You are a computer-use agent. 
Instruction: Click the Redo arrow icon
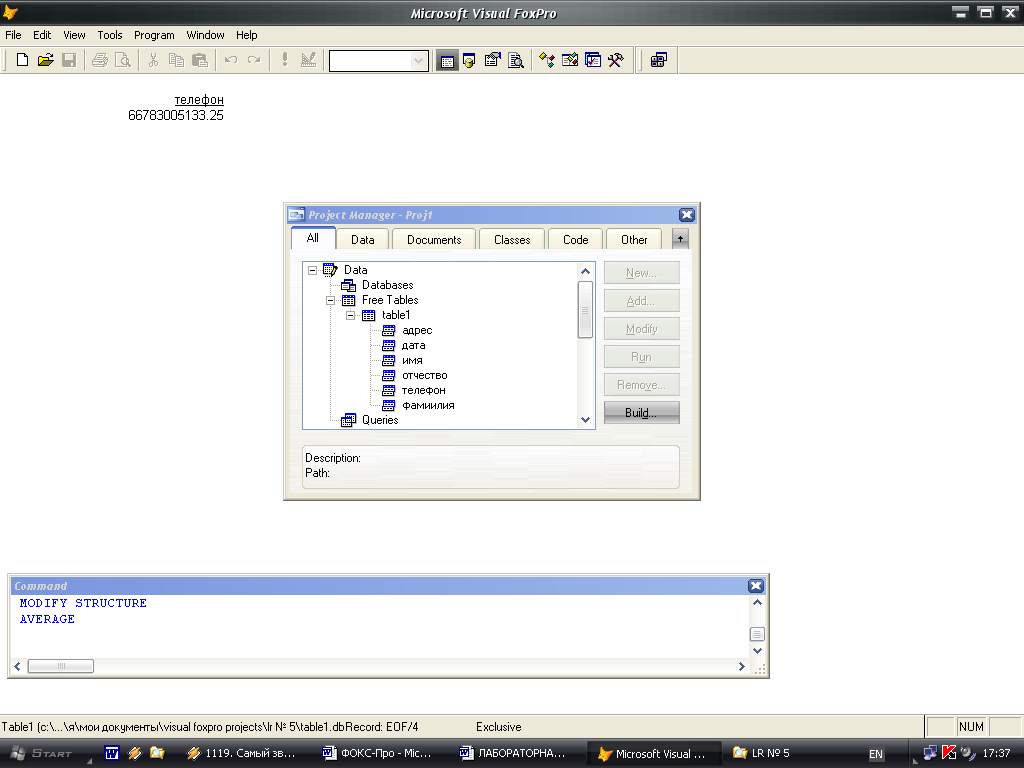(254, 60)
